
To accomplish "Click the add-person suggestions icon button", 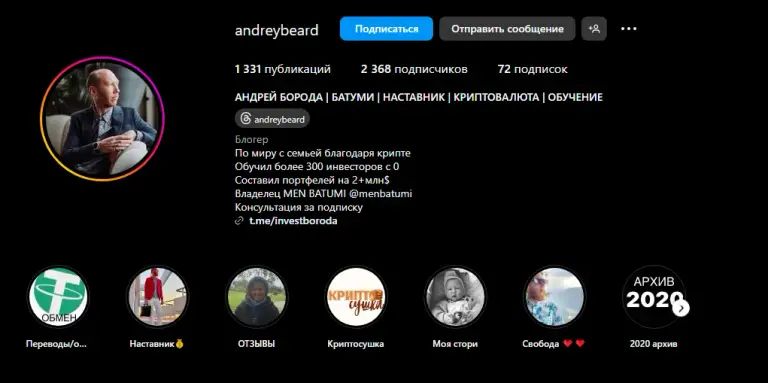I will point(594,28).
